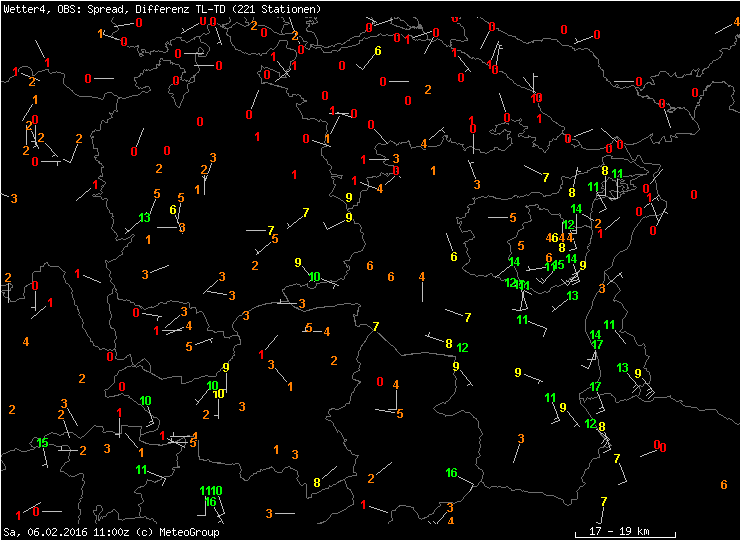This screenshot has width=740, height=540.
Task: Select green 10 station directly above yellow 10
Action: (212, 385)
